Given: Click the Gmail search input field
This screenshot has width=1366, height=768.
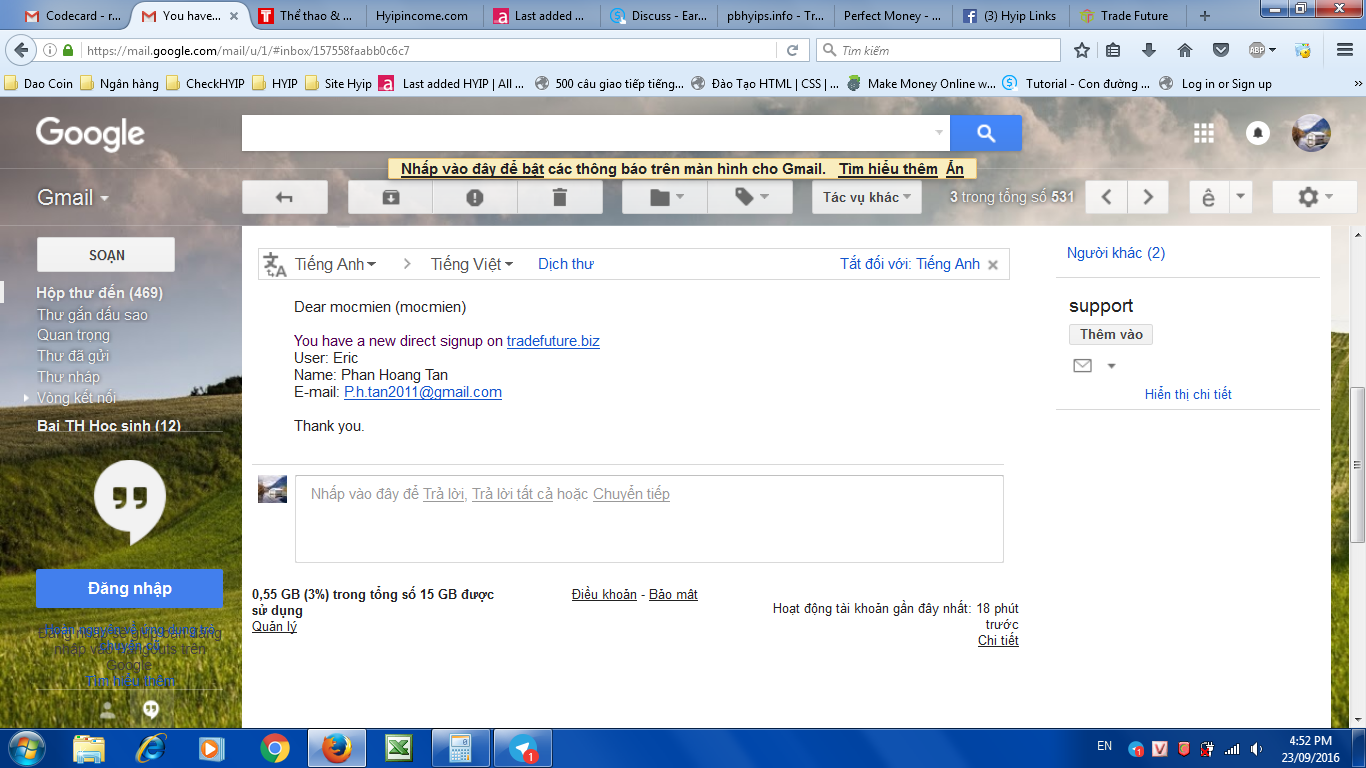Looking at the screenshot, I should click(x=586, y=133).
